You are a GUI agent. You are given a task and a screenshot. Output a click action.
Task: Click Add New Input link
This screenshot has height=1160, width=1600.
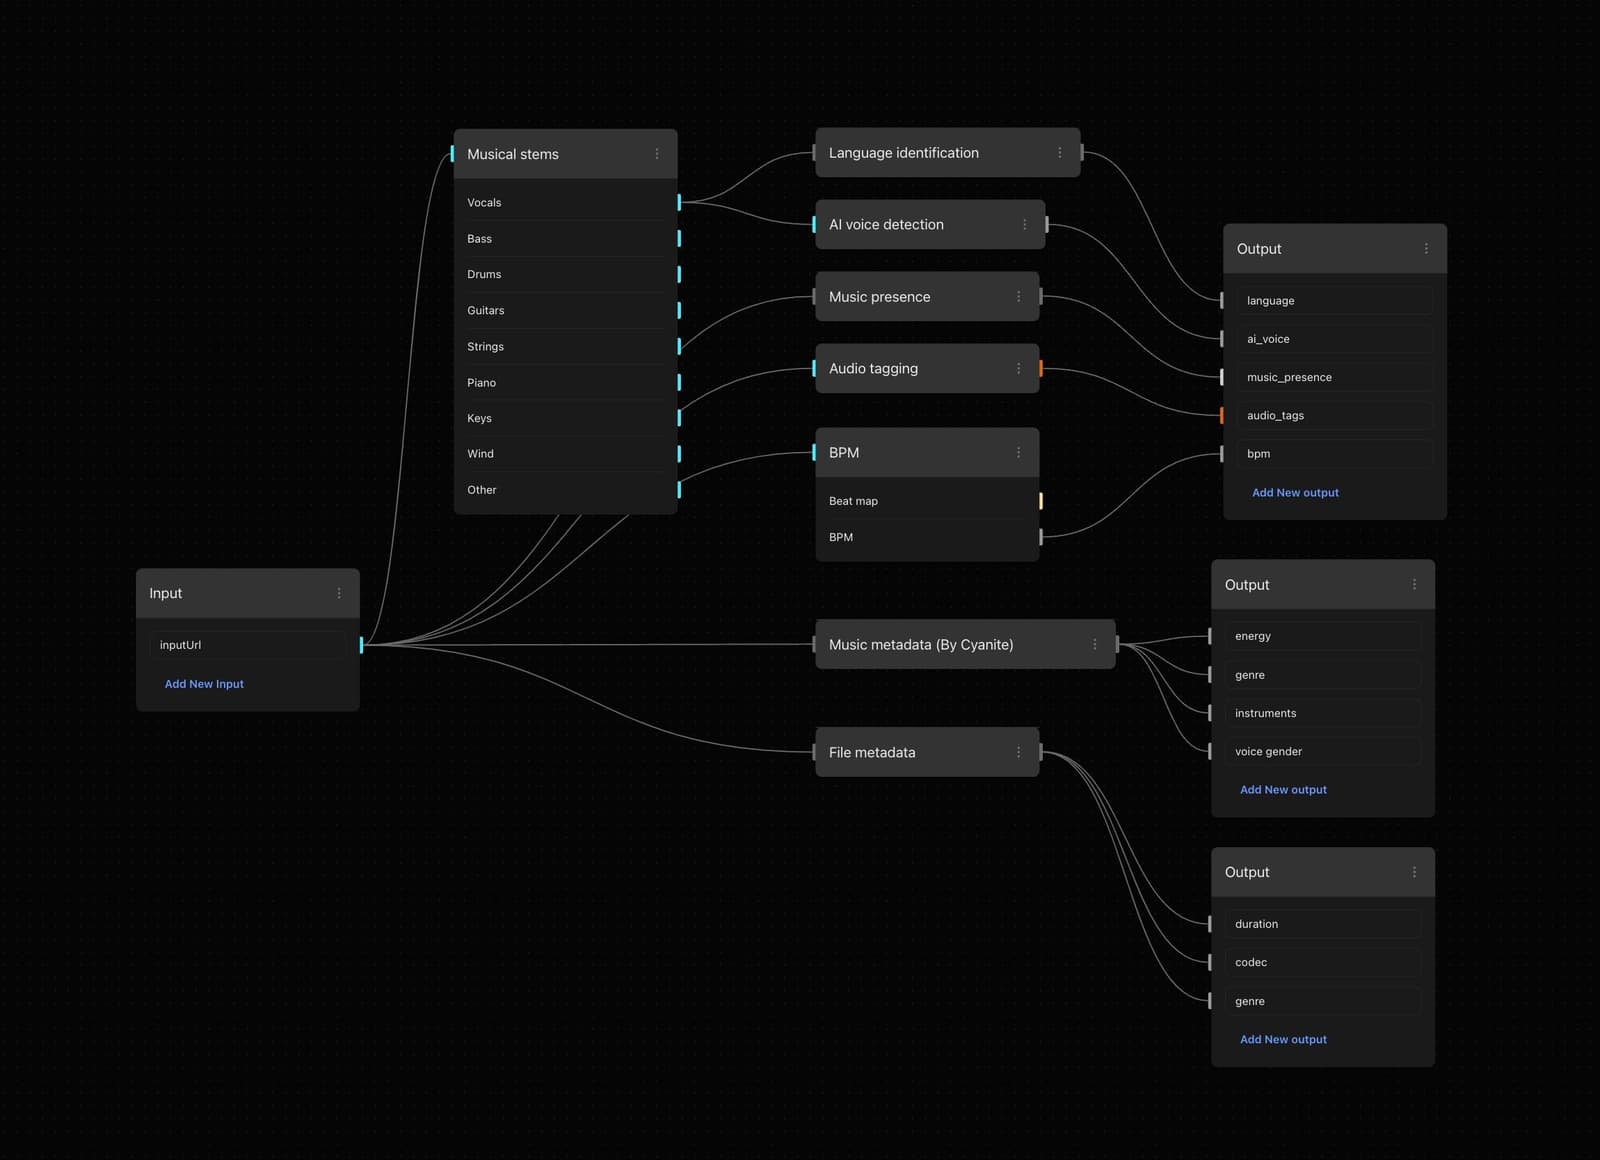point(204,684)
